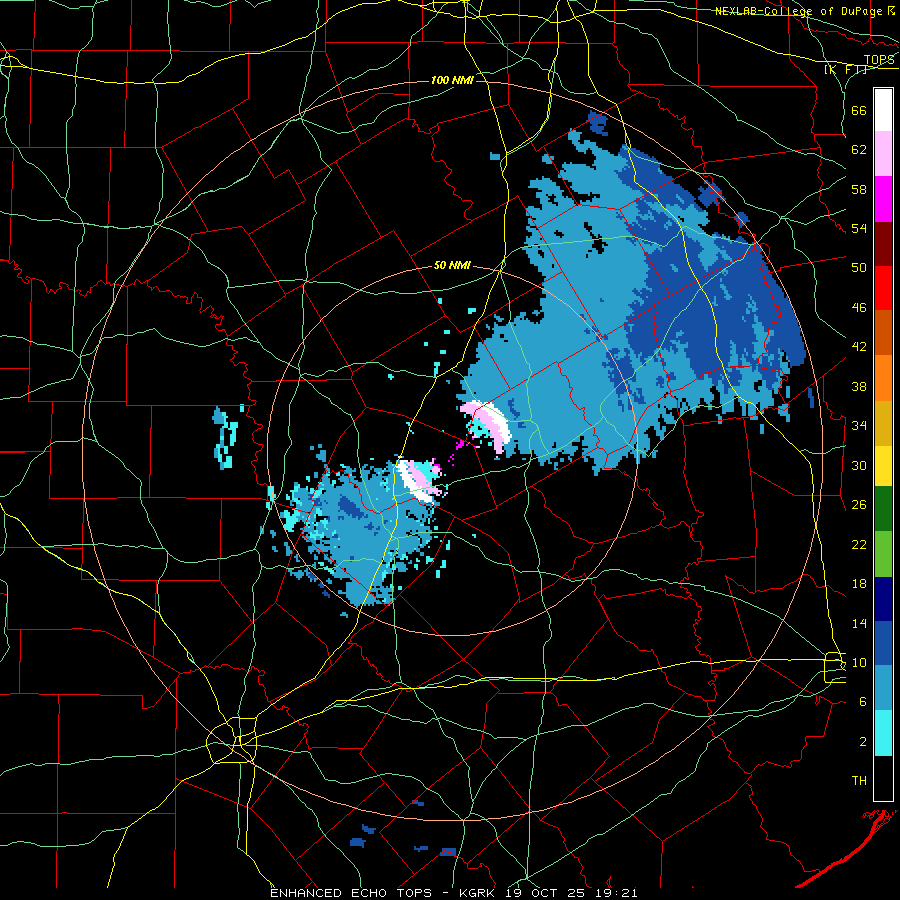Click the ENHANCED ECHO TOPS KGRK caption
The image size is (900, 900).
click(454, 893)
